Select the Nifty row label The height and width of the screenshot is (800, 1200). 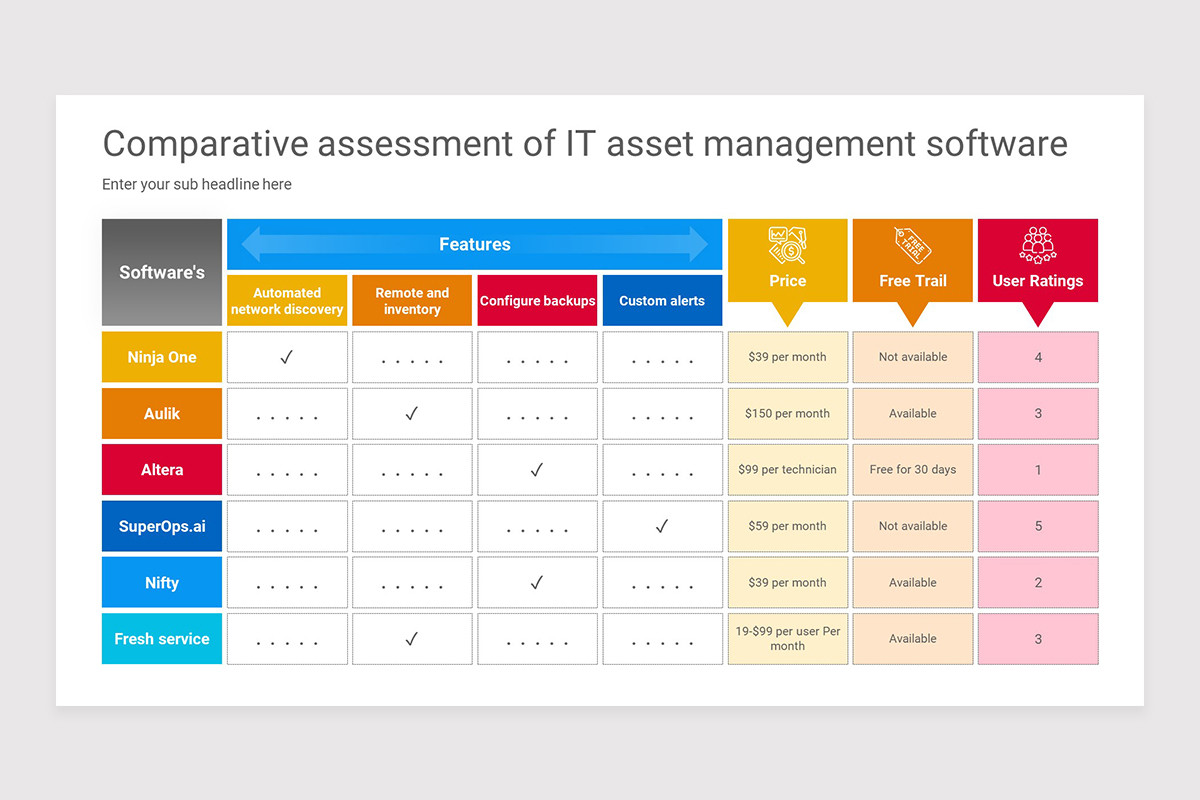tap(162, 582)
